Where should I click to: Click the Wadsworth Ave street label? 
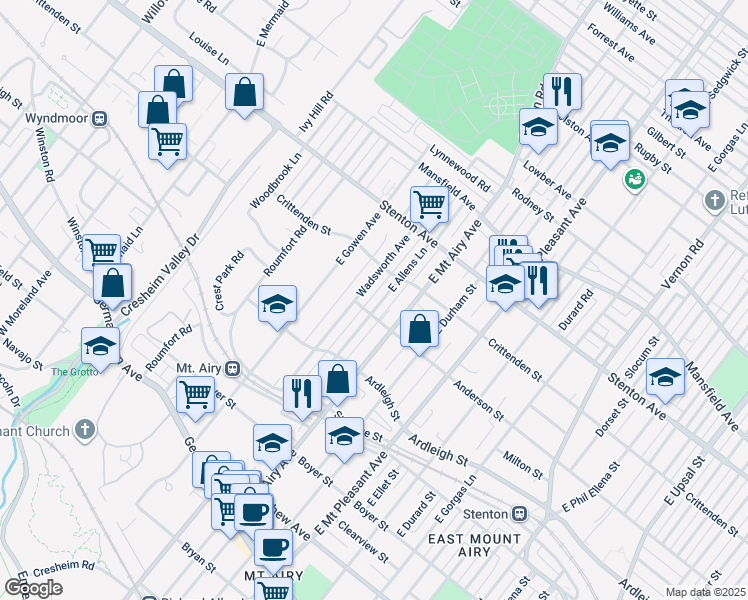(x=383, y=266)
